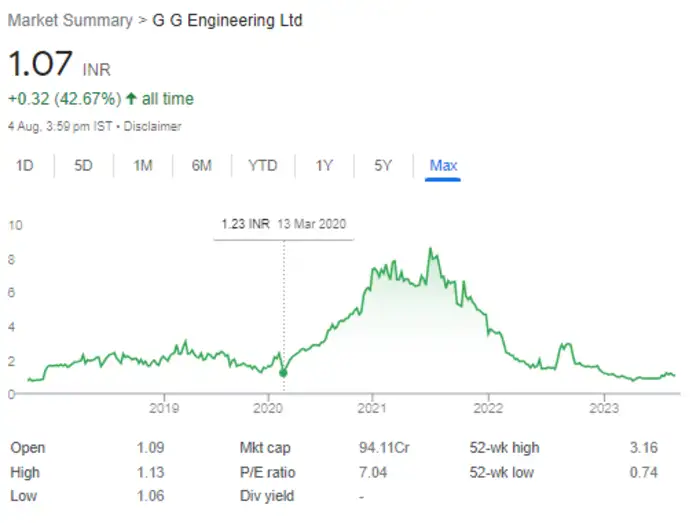Open the Market Summary breadcrumb
The image size is (700, 523).
coord(68,20)
